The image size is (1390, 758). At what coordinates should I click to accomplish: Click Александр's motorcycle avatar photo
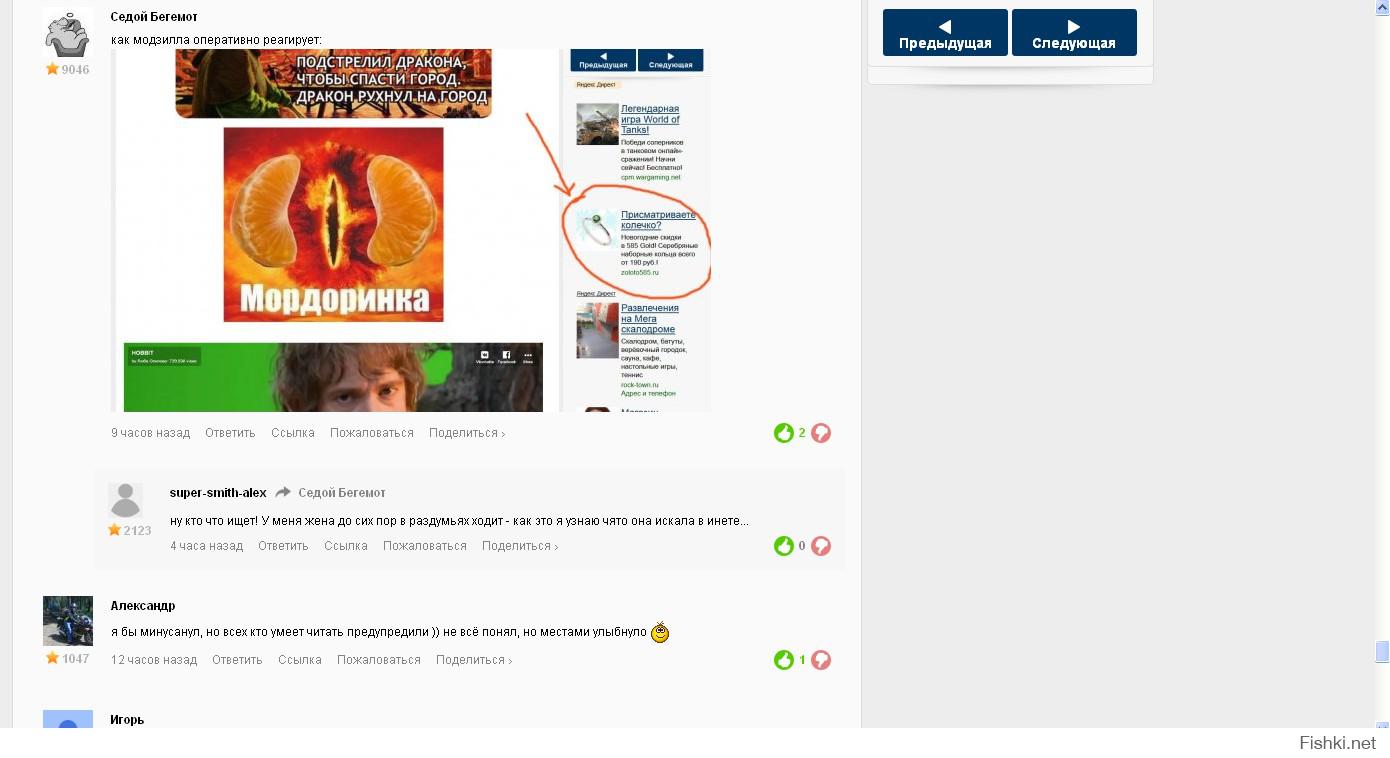pos(67,621)
